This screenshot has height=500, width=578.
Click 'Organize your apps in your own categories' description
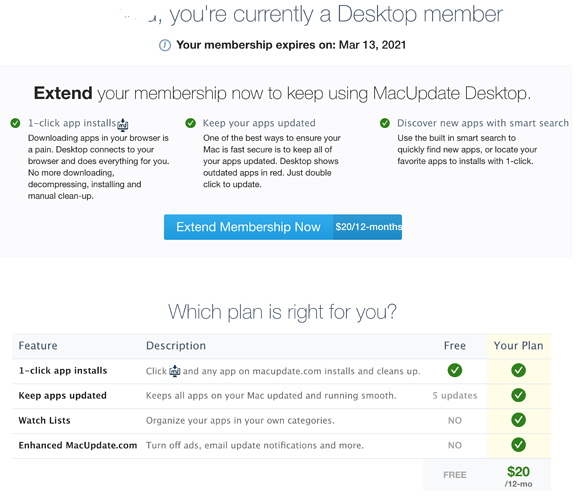coord(240,420)
